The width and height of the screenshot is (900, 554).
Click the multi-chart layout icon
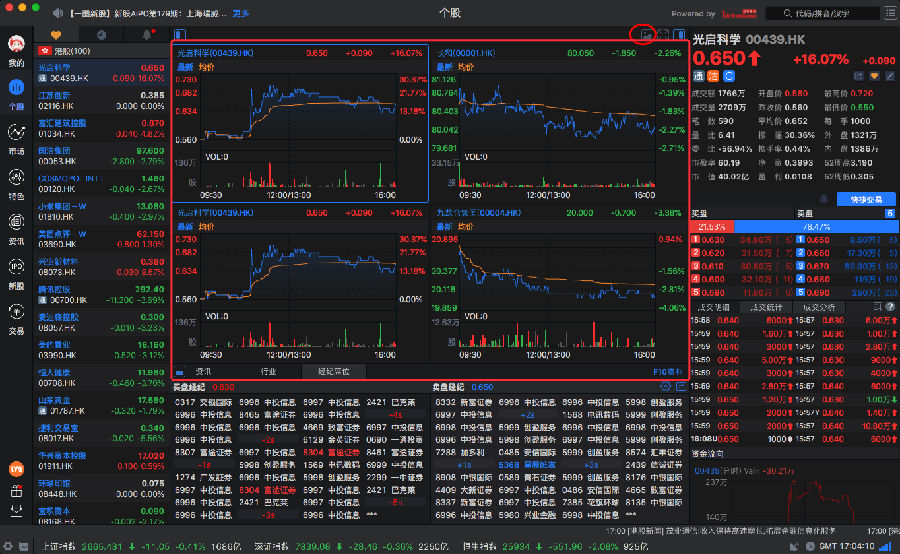[x=646, y=35]
